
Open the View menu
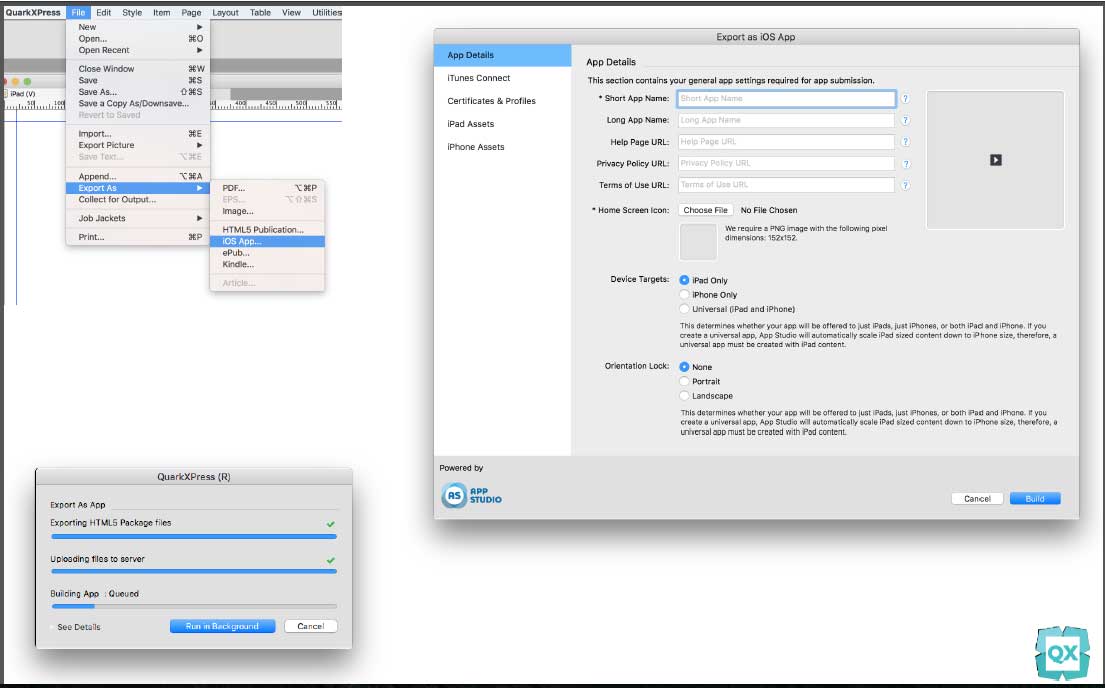291,12
